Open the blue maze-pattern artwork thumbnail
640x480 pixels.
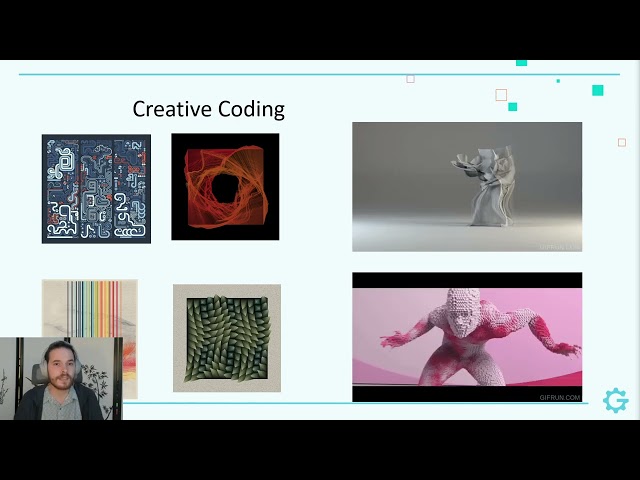[96, 189]
